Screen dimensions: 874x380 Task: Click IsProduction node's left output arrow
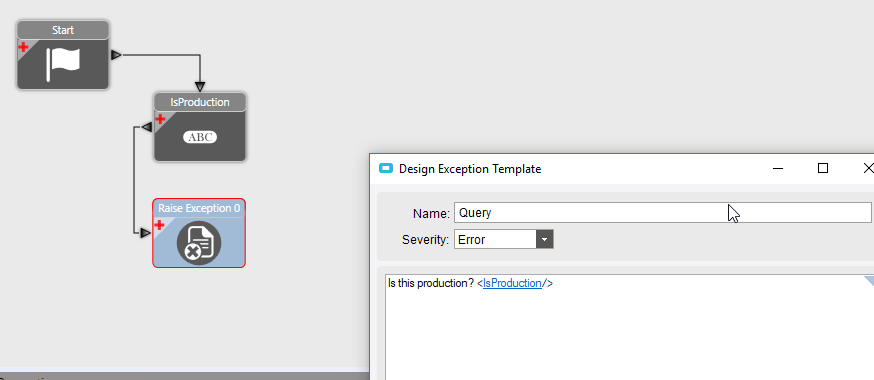point(147,128)
